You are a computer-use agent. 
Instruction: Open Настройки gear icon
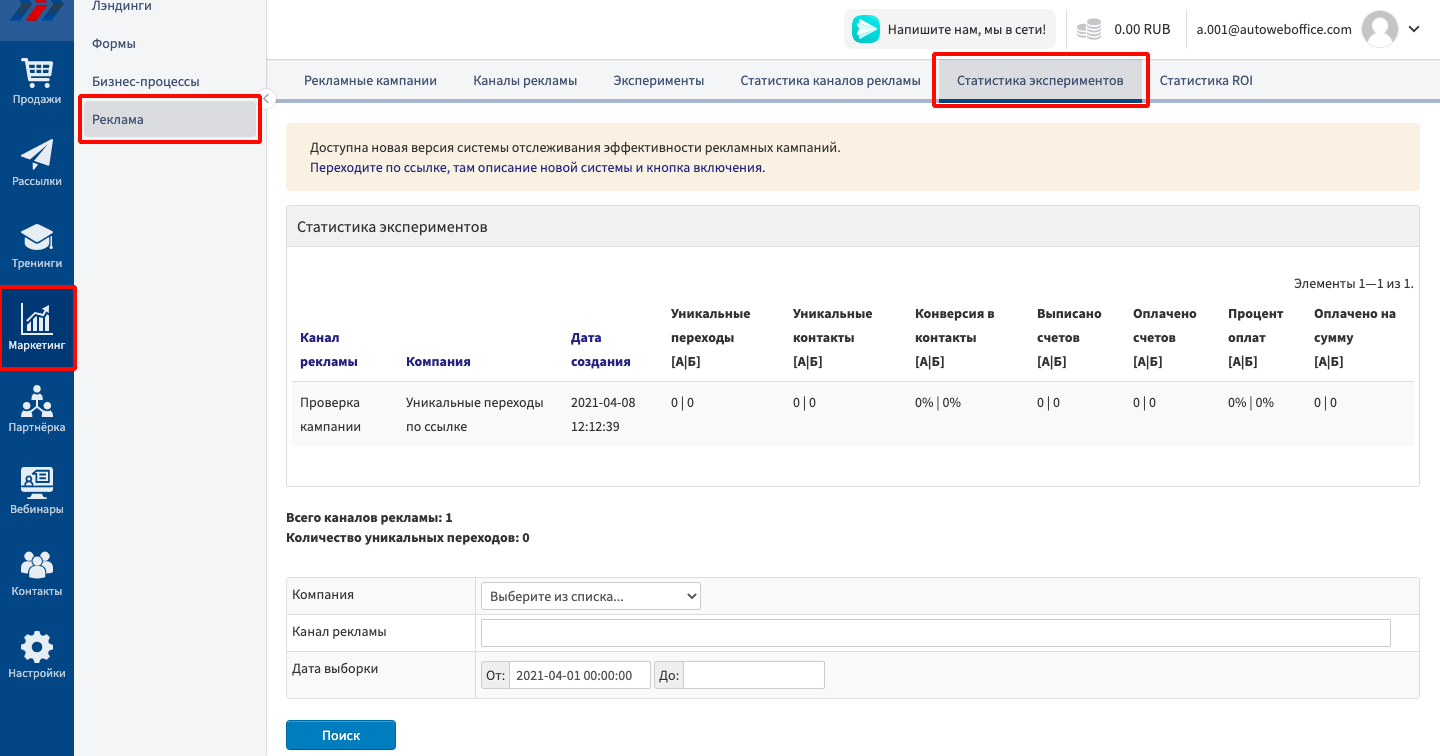coord(37,648)
